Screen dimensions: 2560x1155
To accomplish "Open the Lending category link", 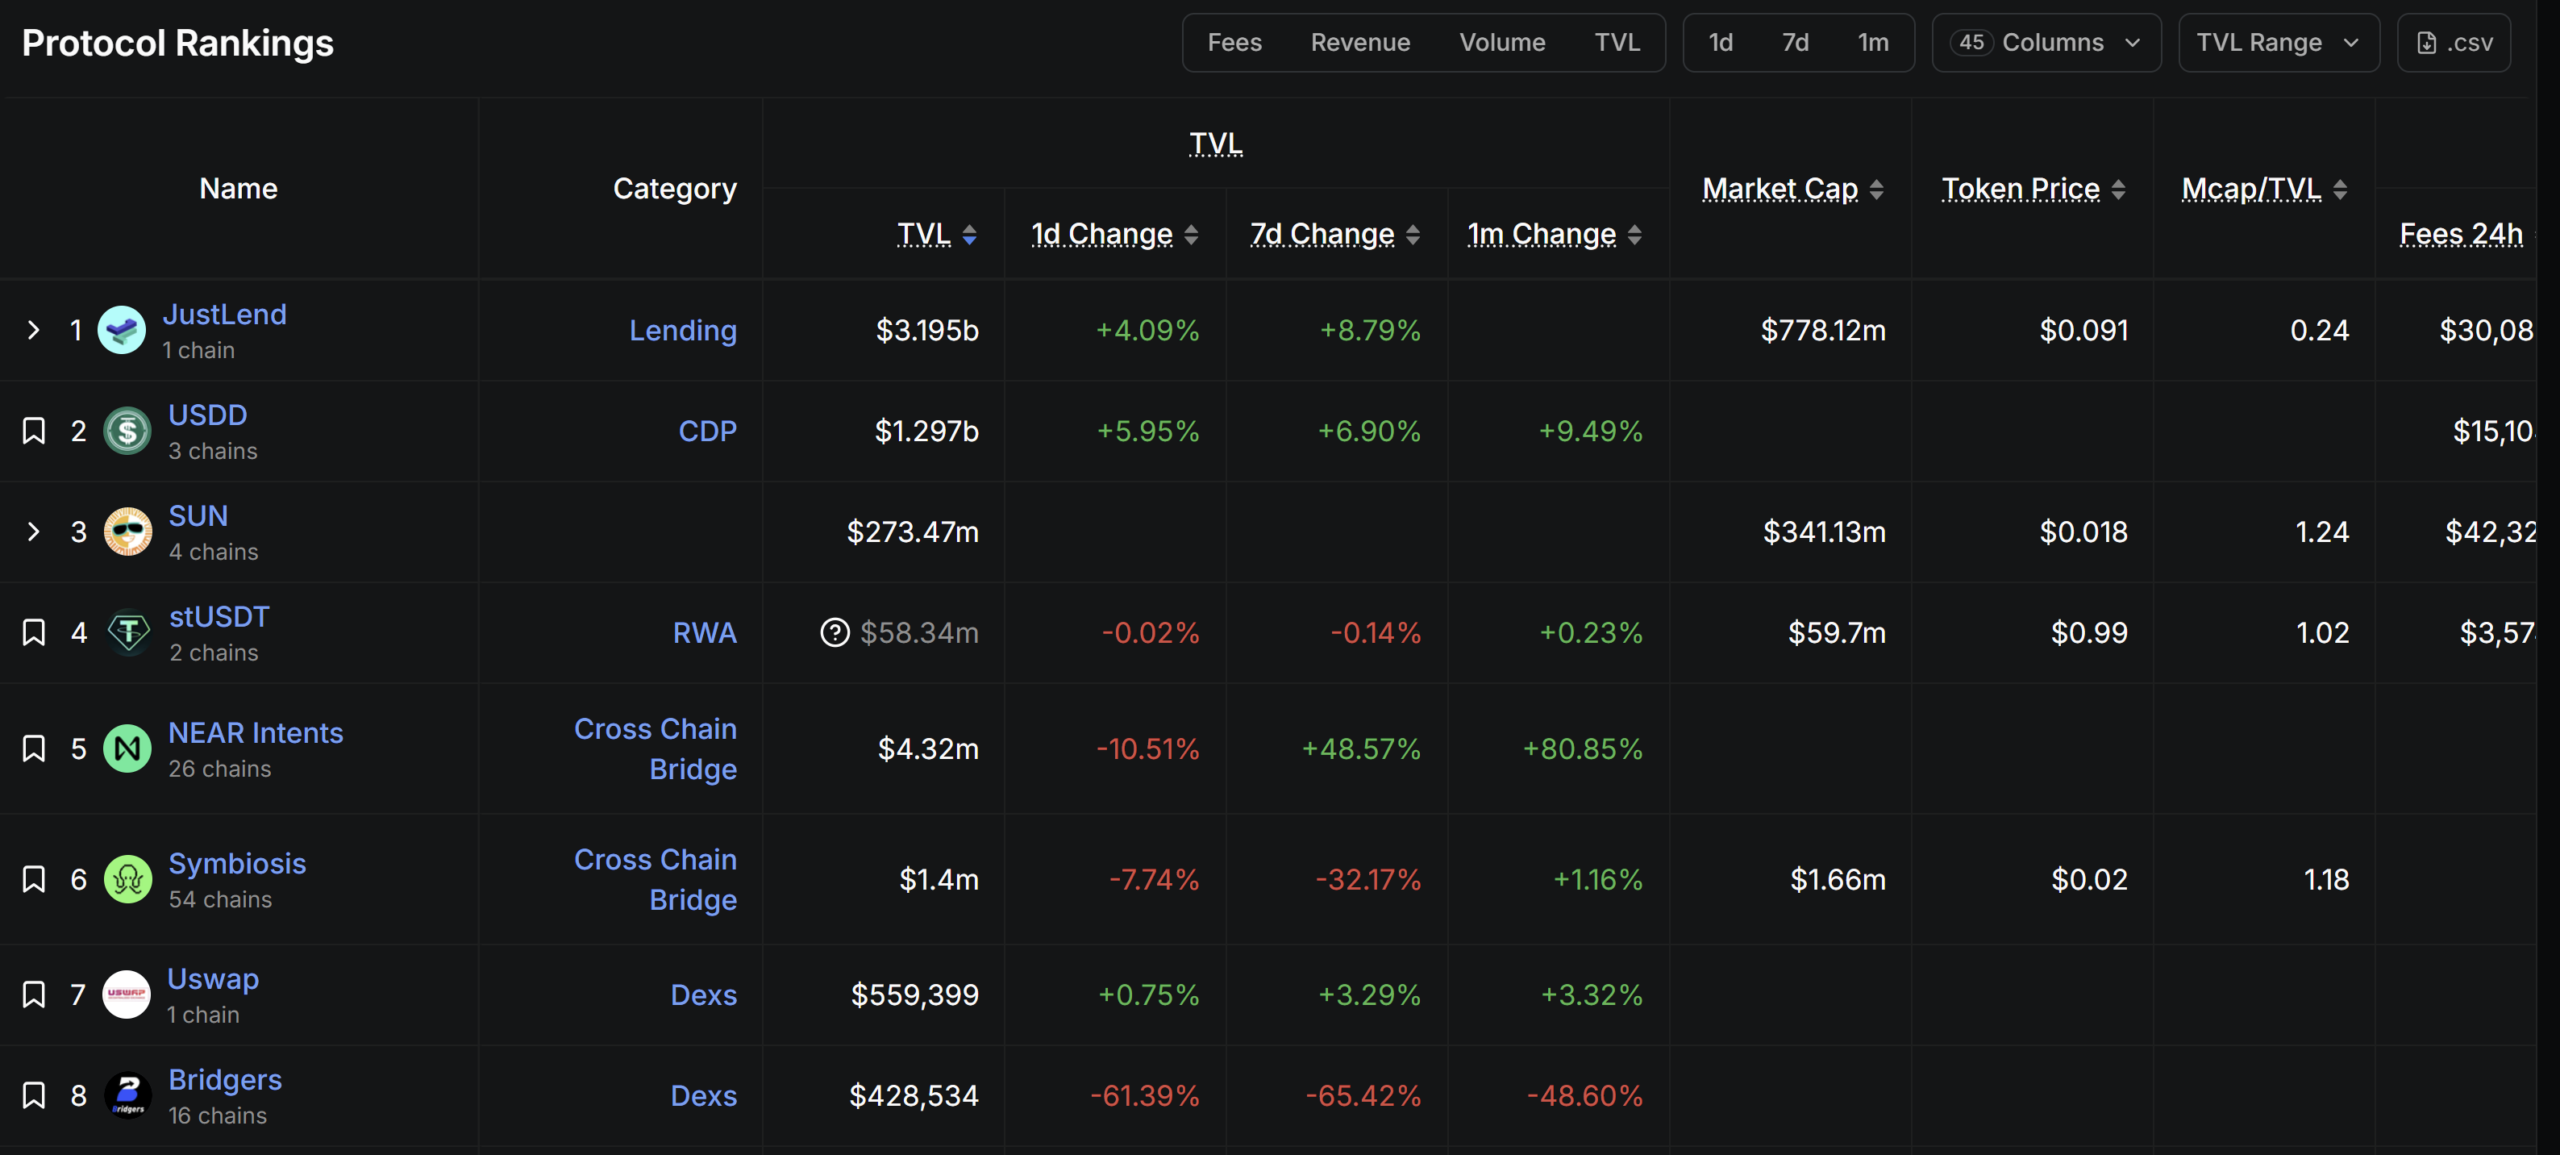I will click(x=683, y=330).
